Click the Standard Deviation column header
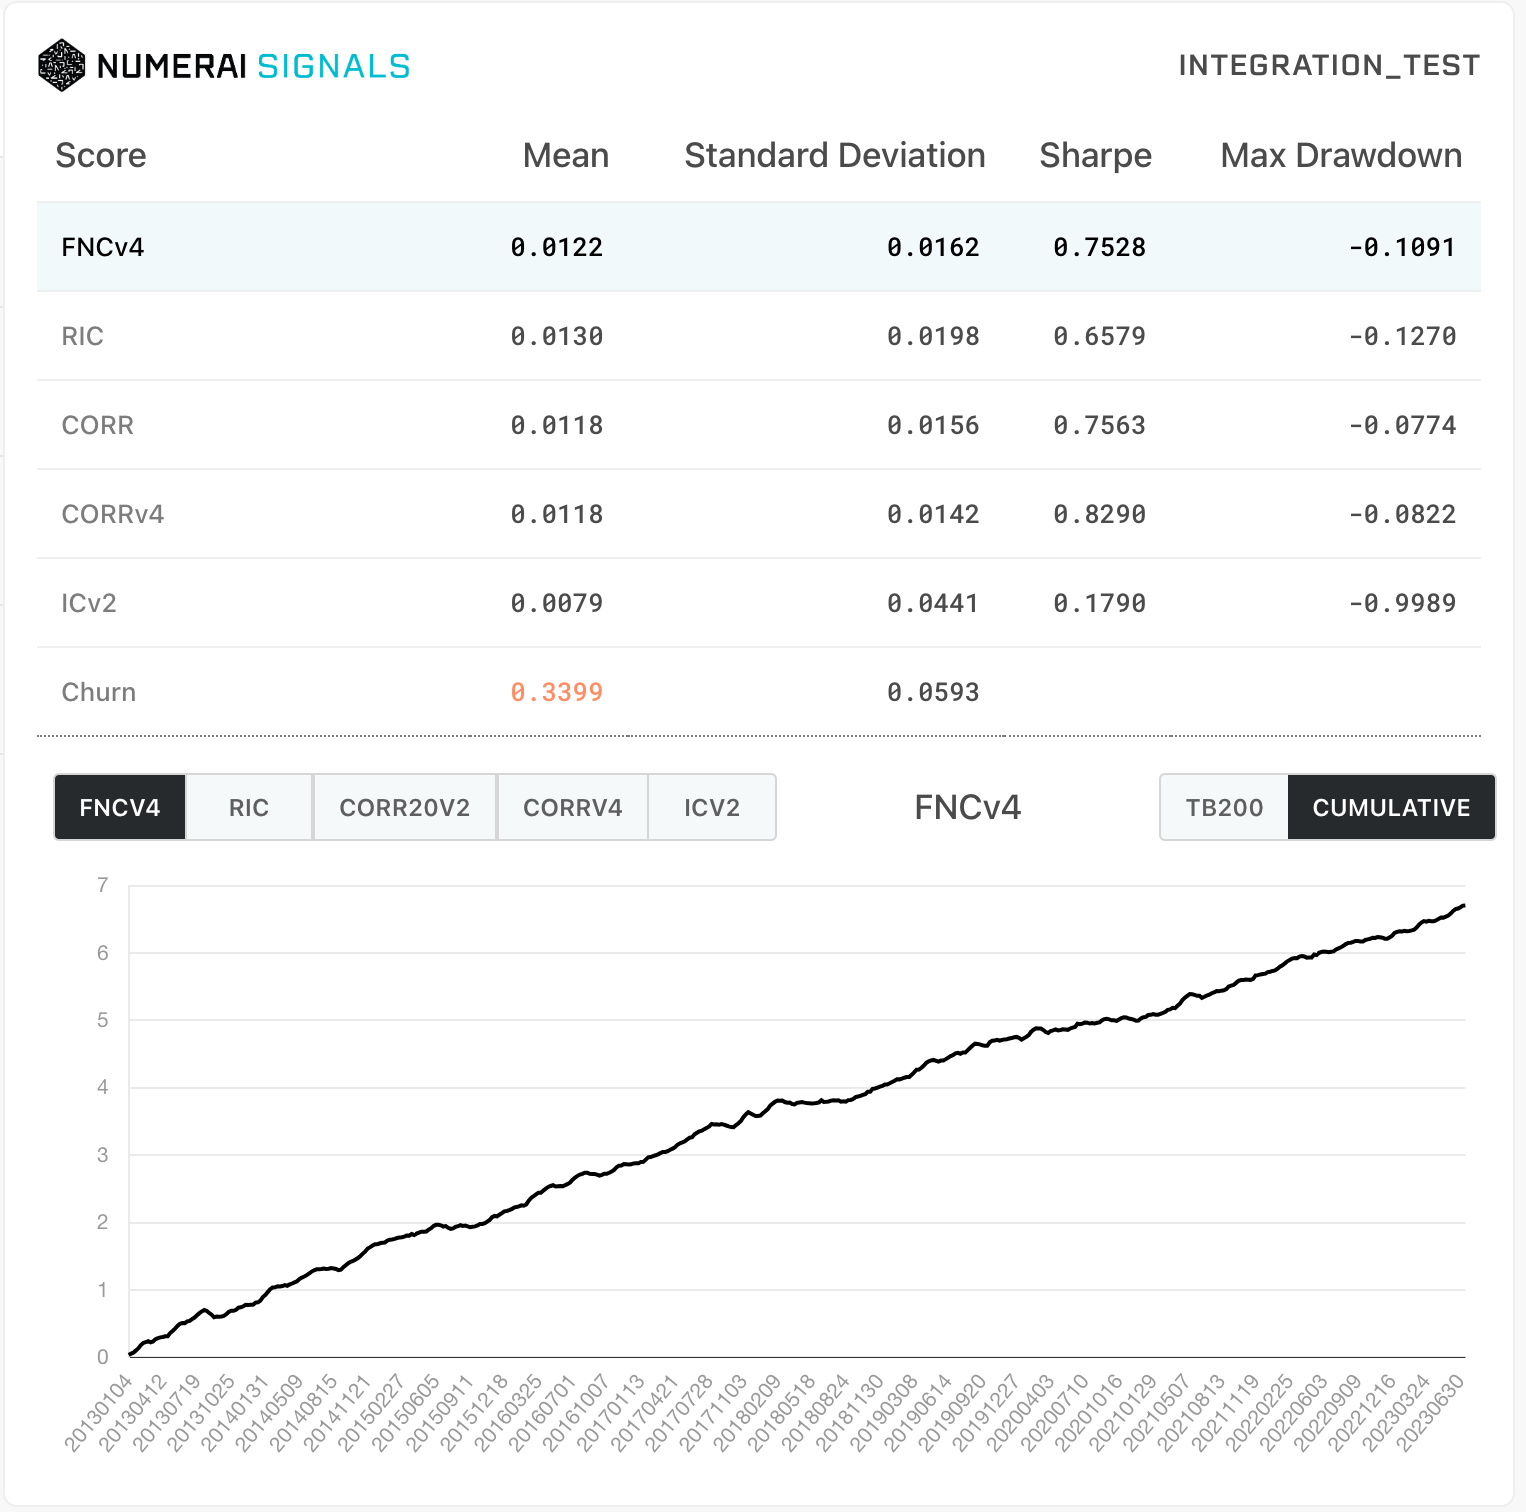 click(x=835, y=156)
